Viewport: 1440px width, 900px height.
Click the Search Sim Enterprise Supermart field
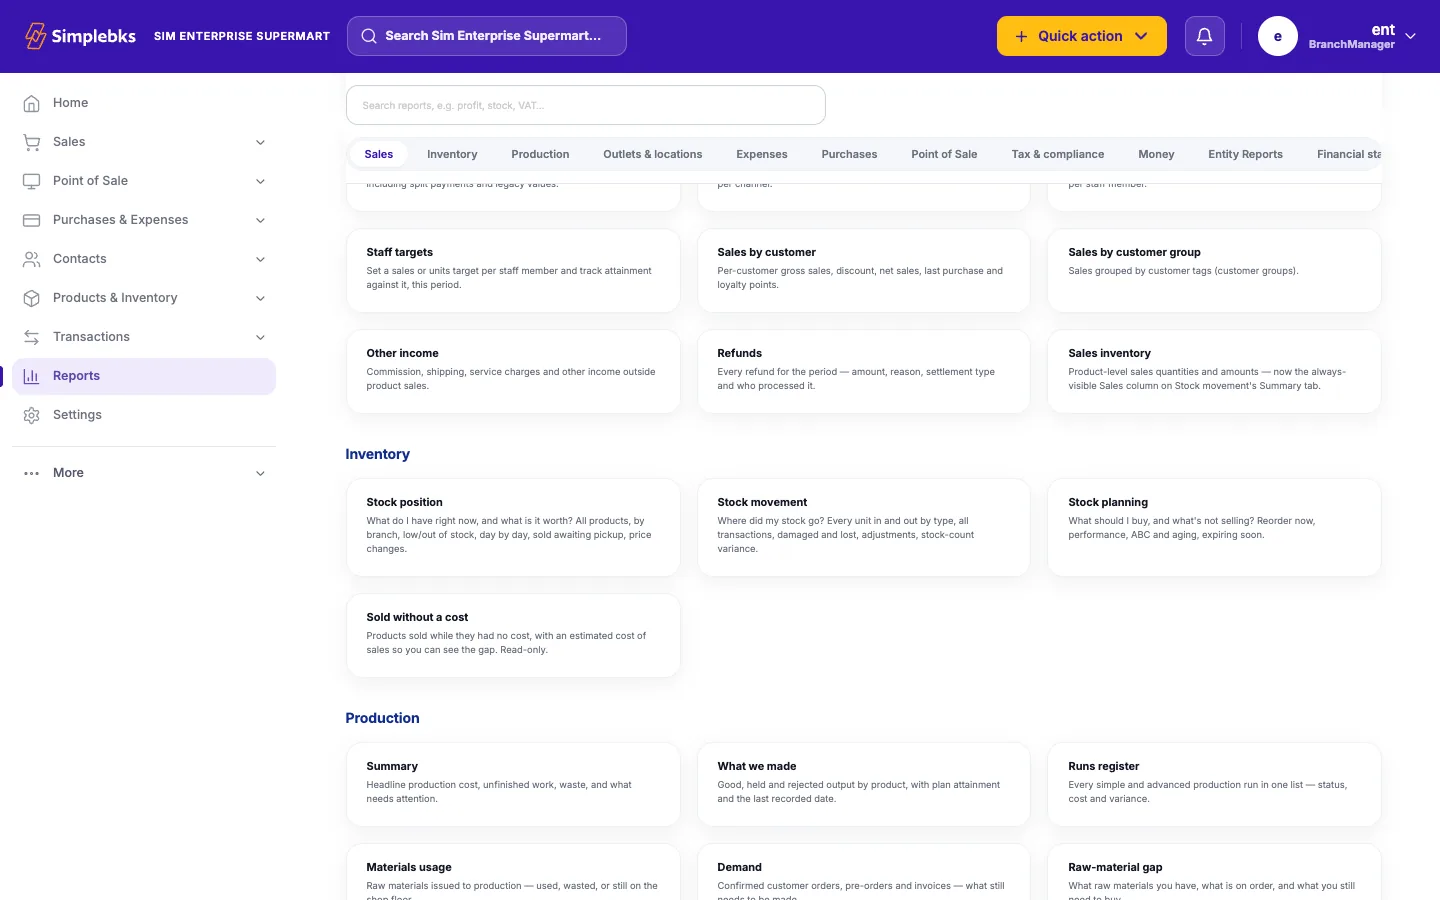487,36
